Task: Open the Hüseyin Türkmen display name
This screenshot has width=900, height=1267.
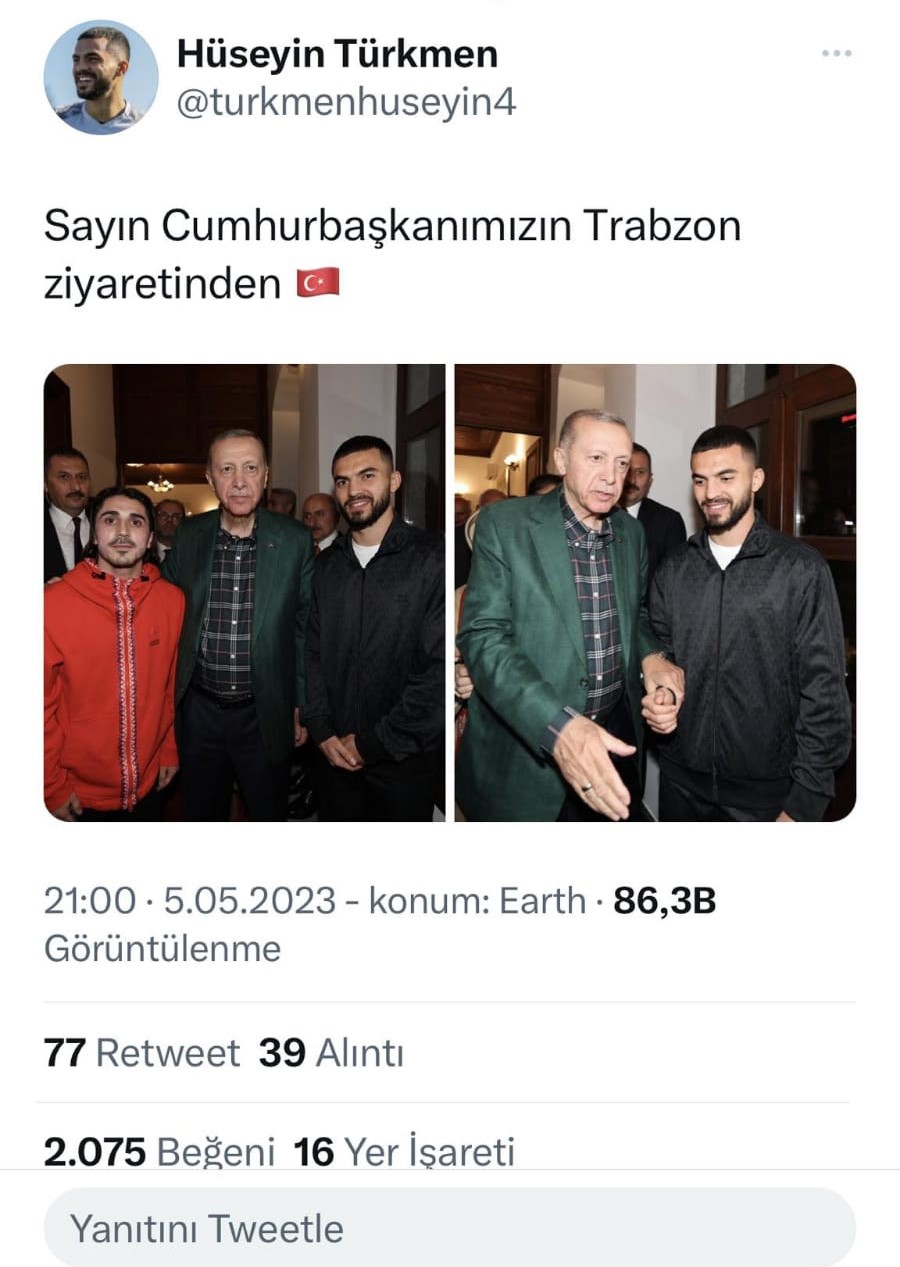Action: point(337,54)
